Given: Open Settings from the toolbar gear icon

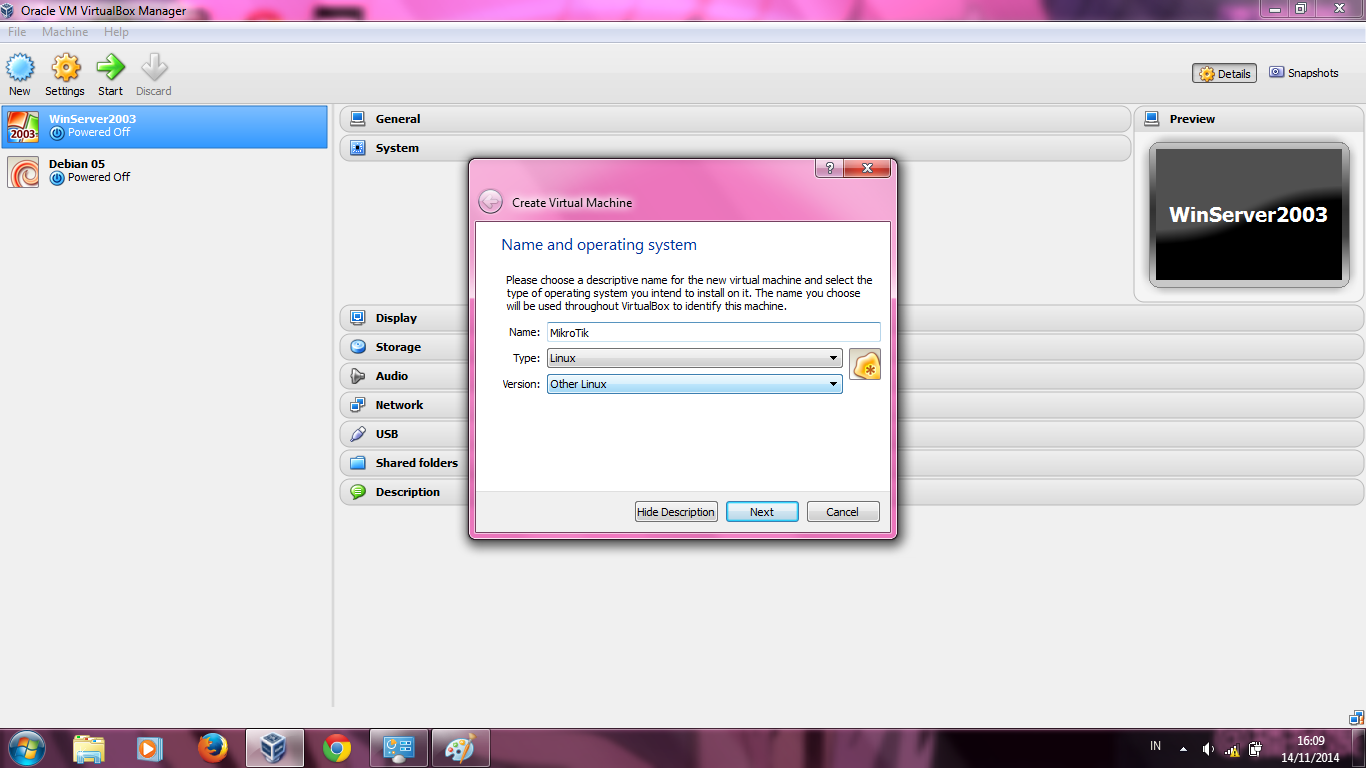Looking at the screenshot, I should [x=65, y=68].
